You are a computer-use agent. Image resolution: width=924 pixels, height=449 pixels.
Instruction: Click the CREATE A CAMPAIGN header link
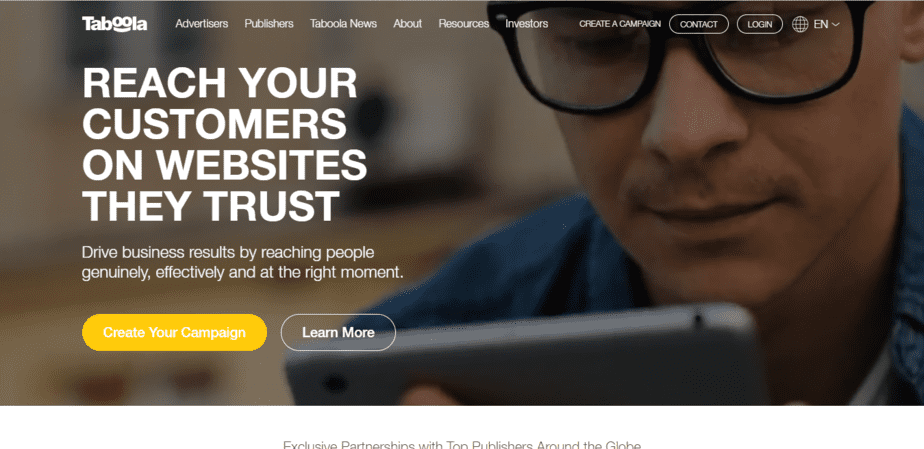coord(620,24)
